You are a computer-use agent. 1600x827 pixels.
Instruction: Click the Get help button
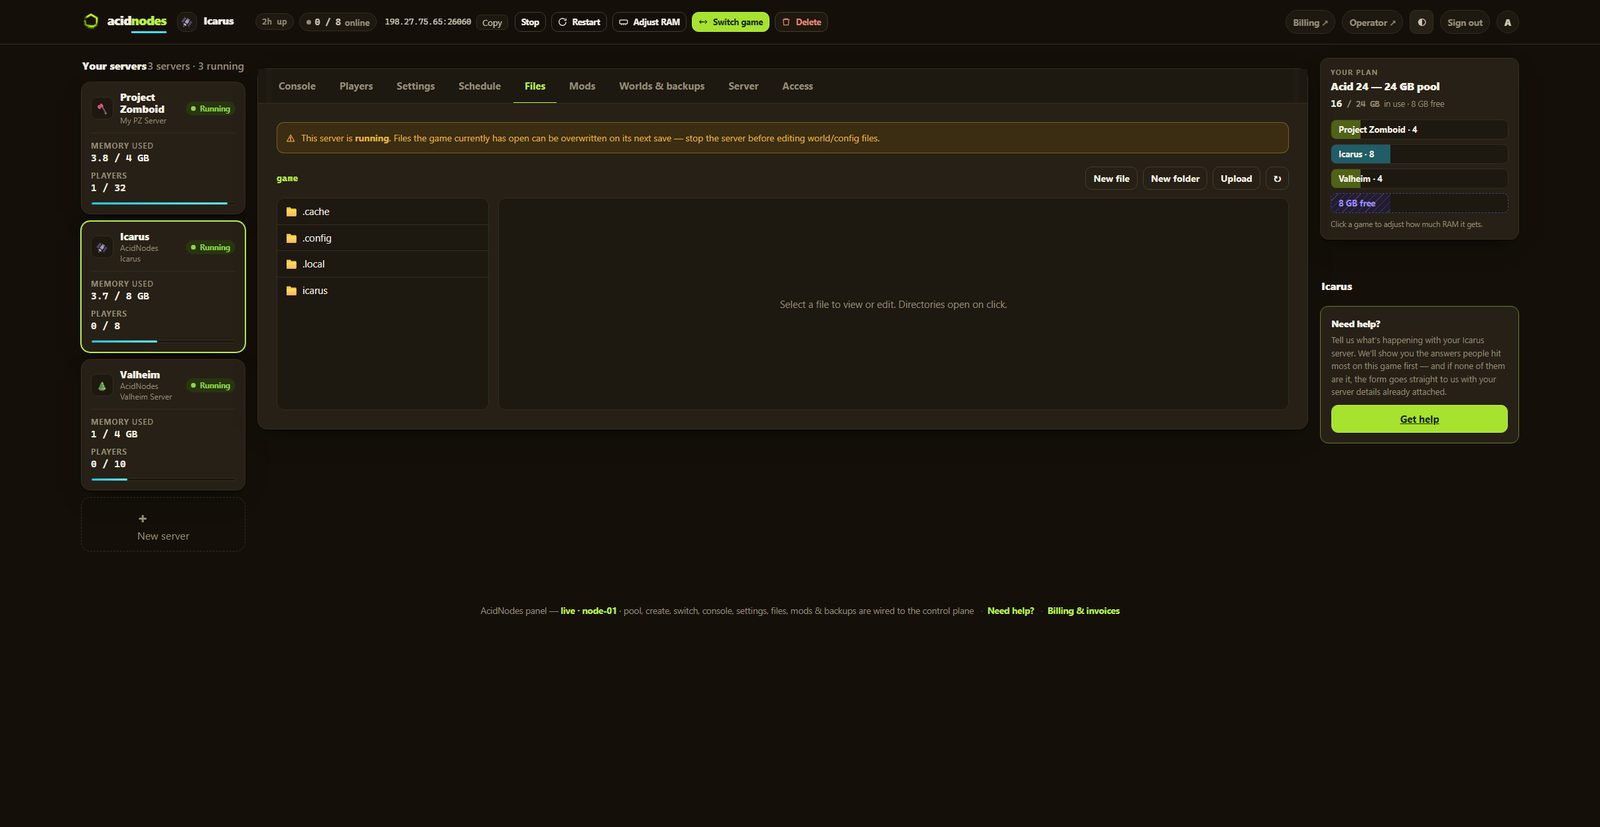click(1419, 419)
